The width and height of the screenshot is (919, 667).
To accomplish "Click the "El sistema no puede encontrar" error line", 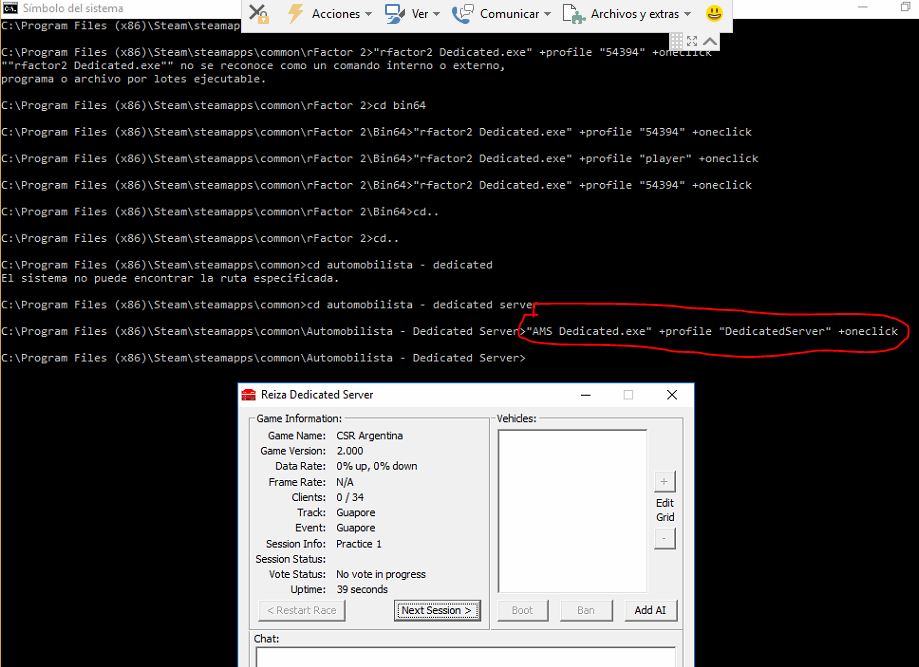I will pos(170,278).
